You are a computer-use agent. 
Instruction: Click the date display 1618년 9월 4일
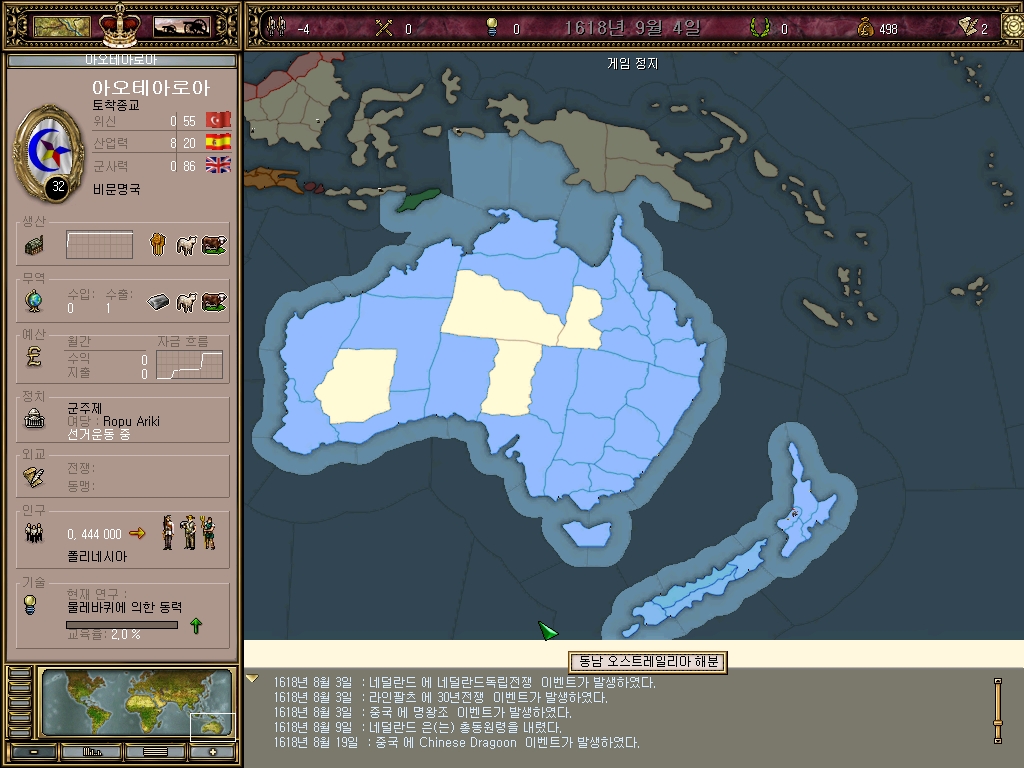point(632,27)
